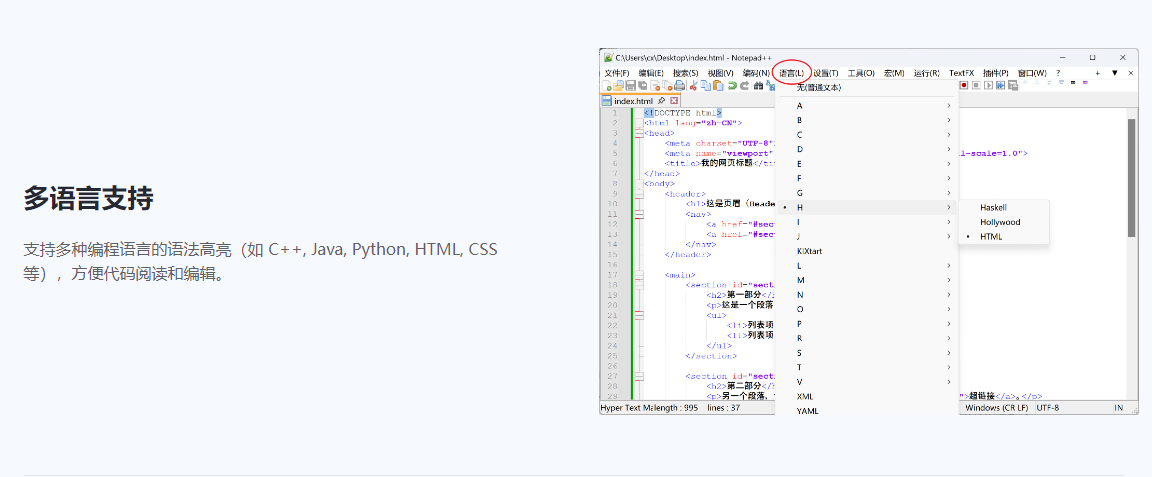Close index.html tab with red X
Screen dimensions: 1152x477
coord(674,101)
